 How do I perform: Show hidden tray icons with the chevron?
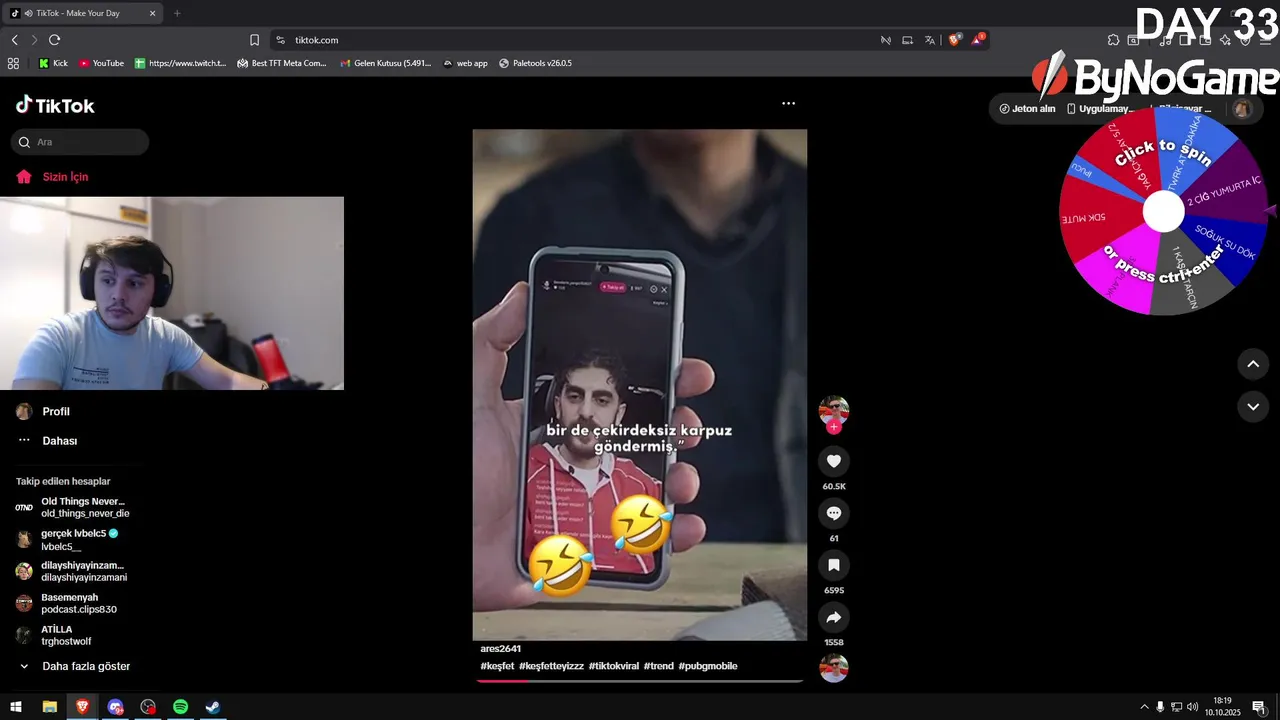pyautogui.click(x=1144, y=707)
